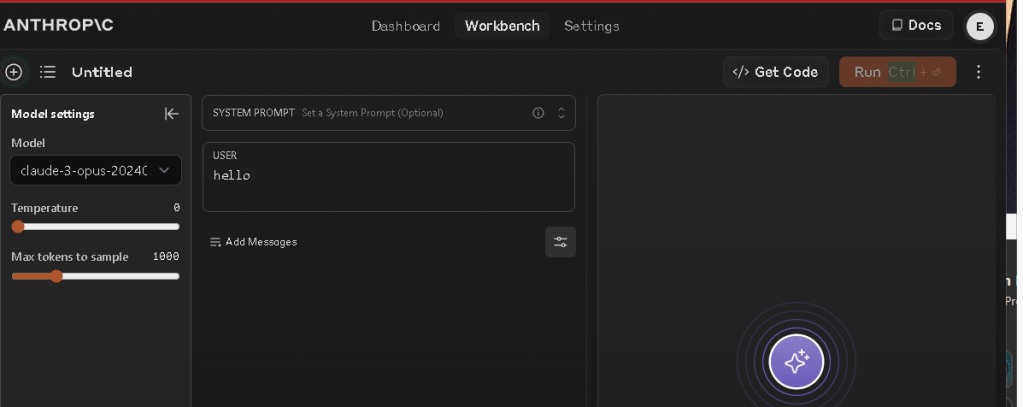1023x407 pixels.
Task: Click the Untitled prompt title
Action: tap(102, 72)
